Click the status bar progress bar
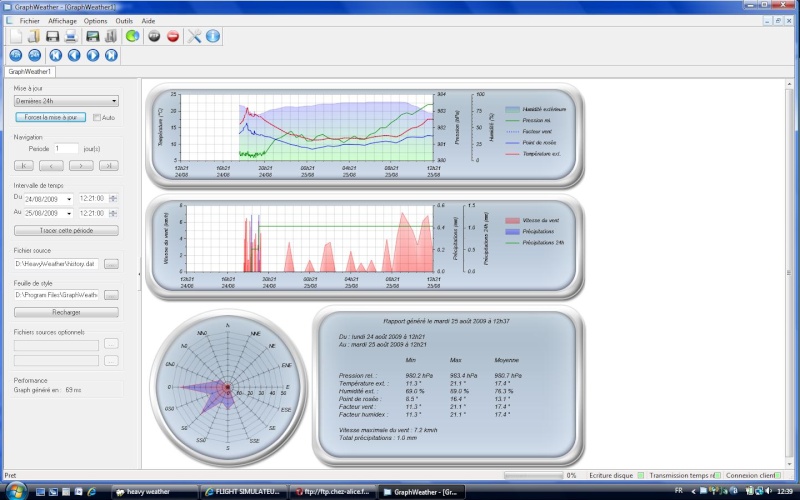The image size is (800, 500). 534,476
